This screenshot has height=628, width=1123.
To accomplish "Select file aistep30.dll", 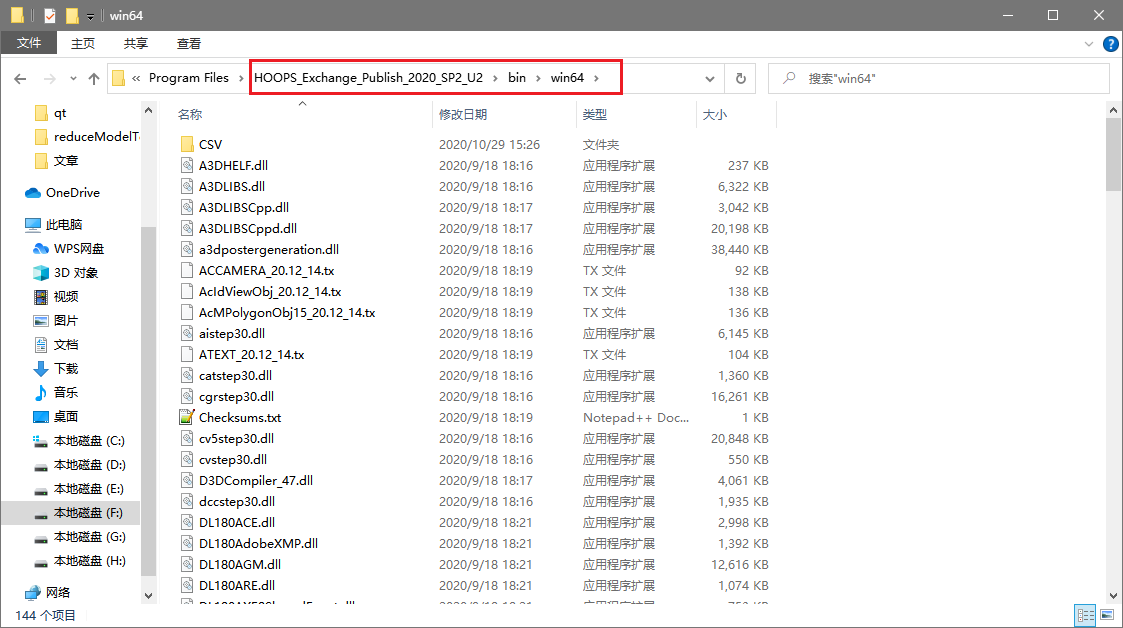I will tap(231, 334).
